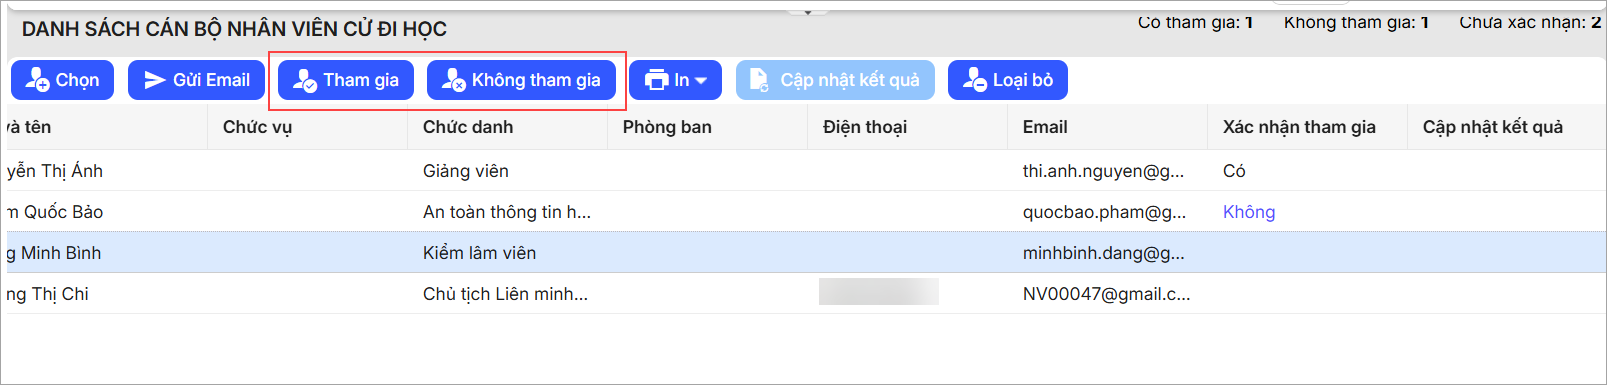Click the Phòng ban column header
Image resolution: width=1607 pixels, height=385 pixels.
(667, 127)
